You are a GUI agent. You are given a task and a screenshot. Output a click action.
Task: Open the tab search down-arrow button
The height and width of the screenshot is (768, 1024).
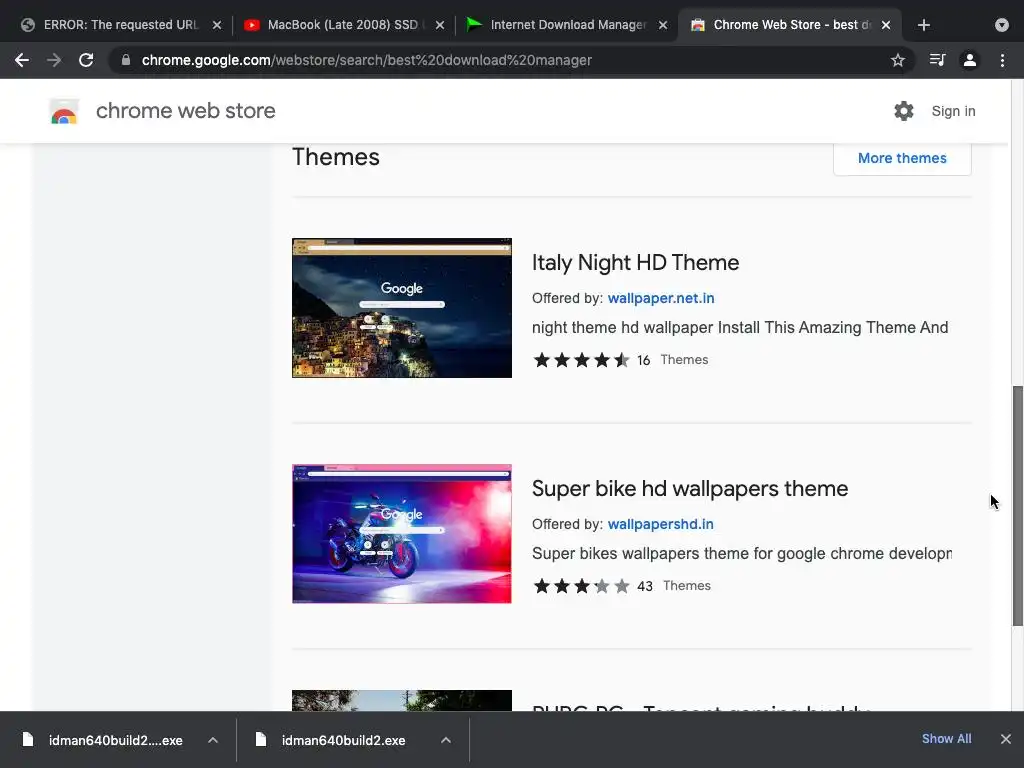click(1002, 25)
